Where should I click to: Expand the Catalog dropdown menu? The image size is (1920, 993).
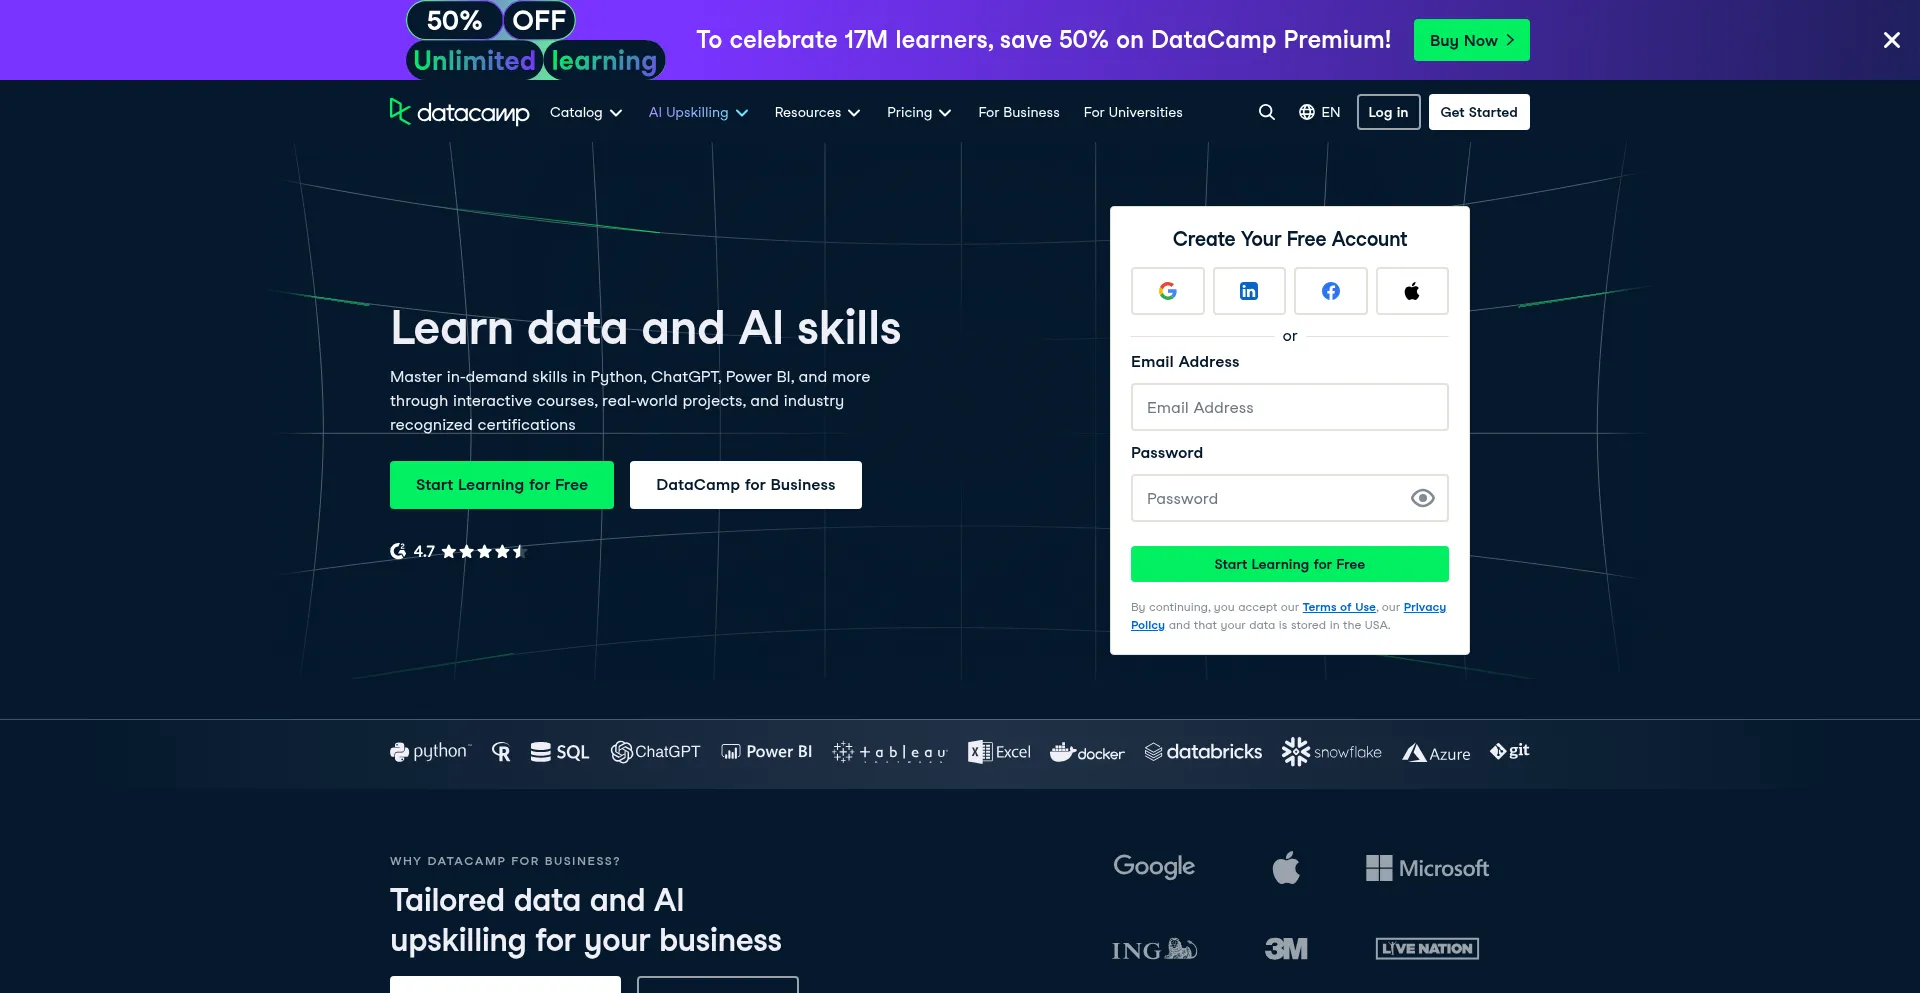coord(586,112)
